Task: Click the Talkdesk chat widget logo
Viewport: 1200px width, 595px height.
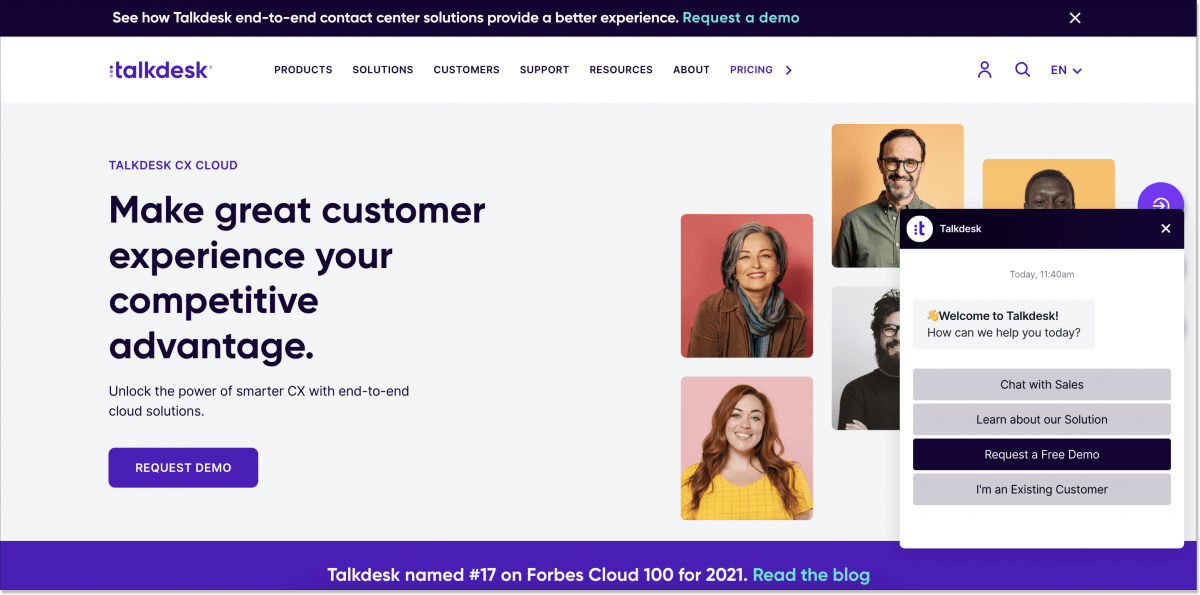Action: [920, 228]
